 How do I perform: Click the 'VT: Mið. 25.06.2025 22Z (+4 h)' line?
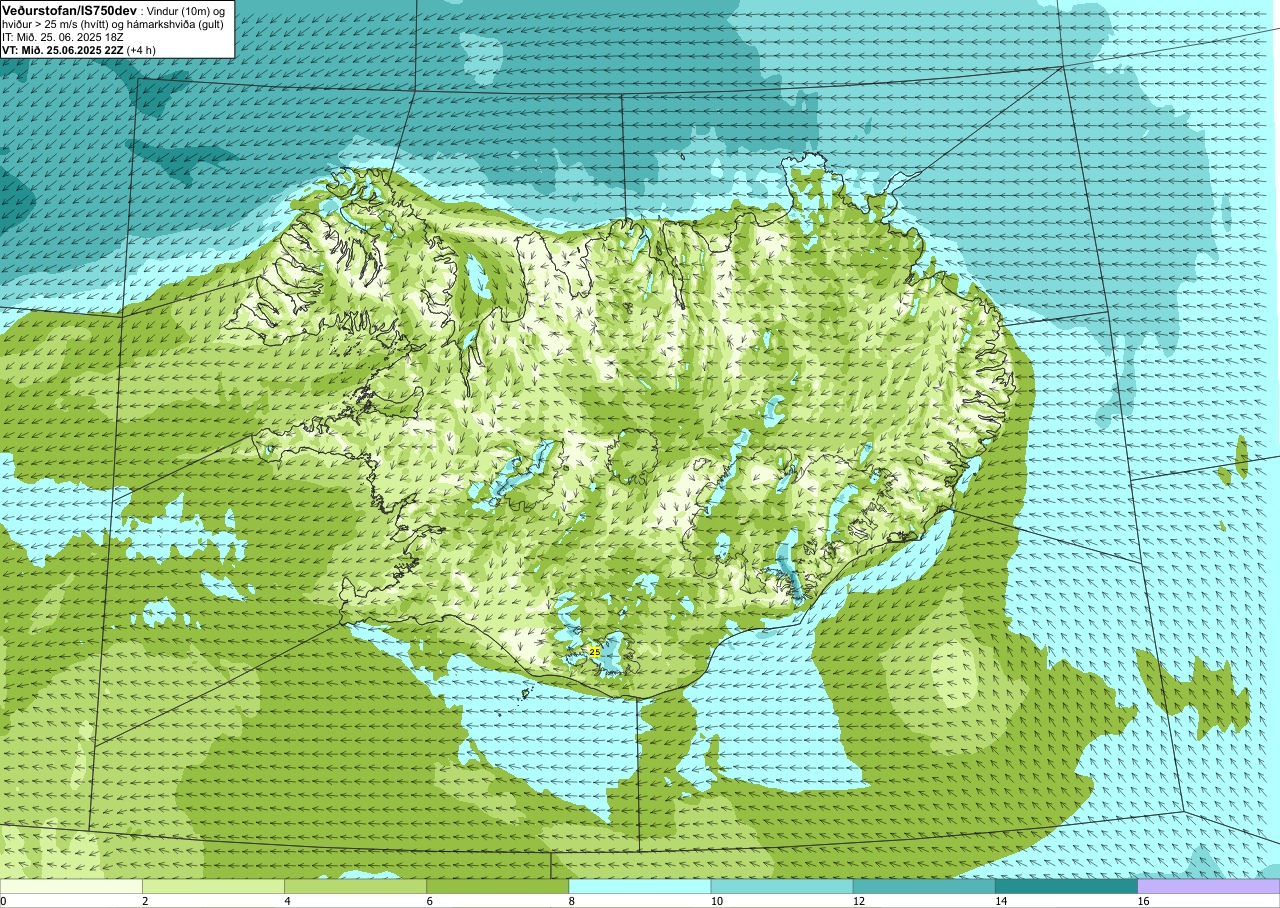79,49
